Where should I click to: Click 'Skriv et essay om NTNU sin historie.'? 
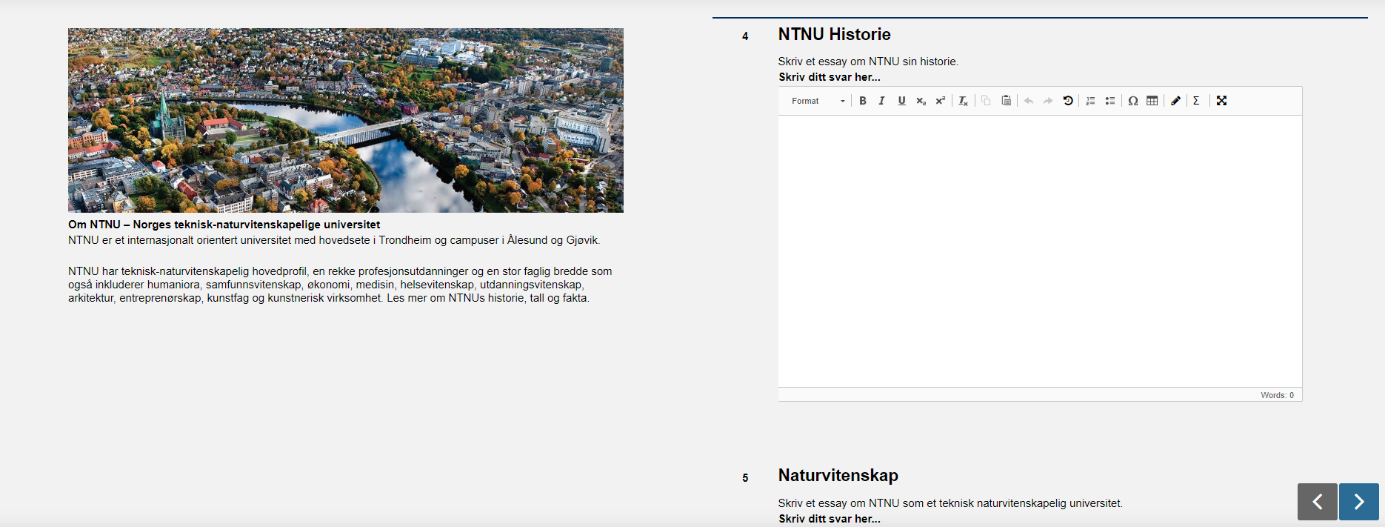pos(868,62)
